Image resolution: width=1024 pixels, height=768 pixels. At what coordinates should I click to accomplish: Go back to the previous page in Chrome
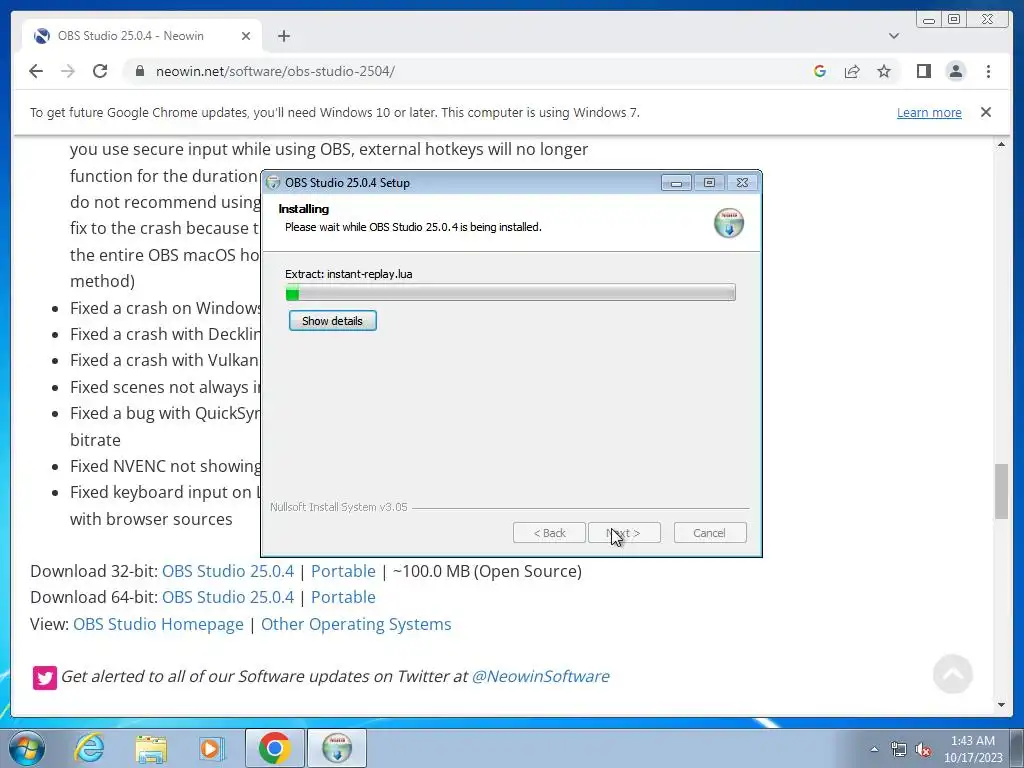[36, 71]
